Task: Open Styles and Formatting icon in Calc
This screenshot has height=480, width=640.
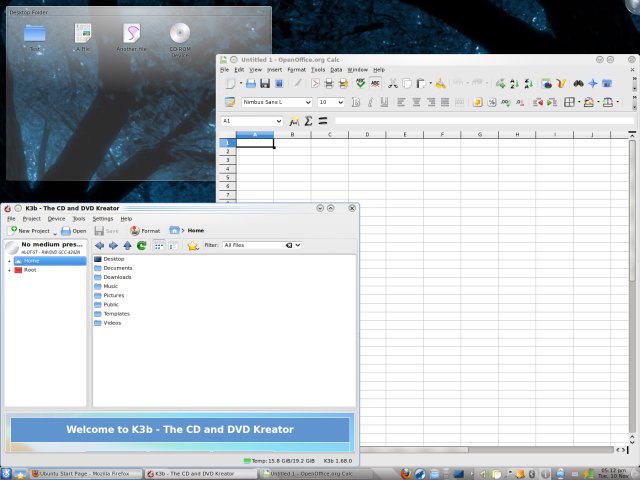Action: (230, 102)
